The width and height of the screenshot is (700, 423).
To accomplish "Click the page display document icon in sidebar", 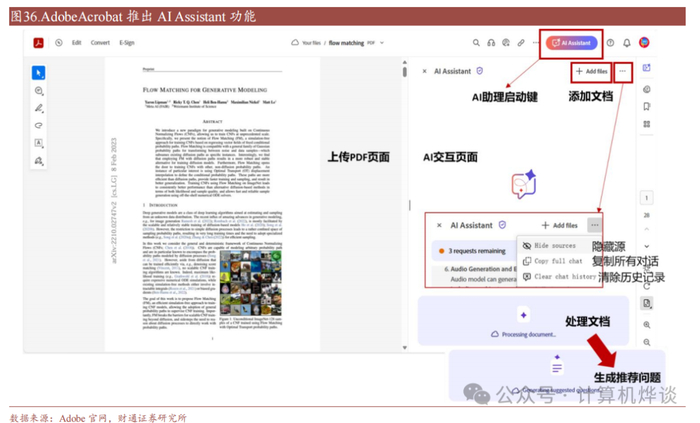I will pos(646,303).
